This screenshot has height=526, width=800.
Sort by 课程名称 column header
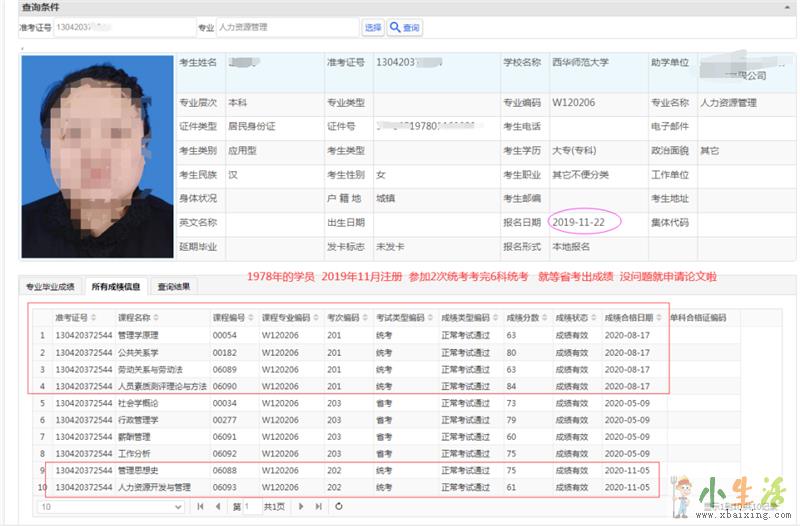point(140,318)
